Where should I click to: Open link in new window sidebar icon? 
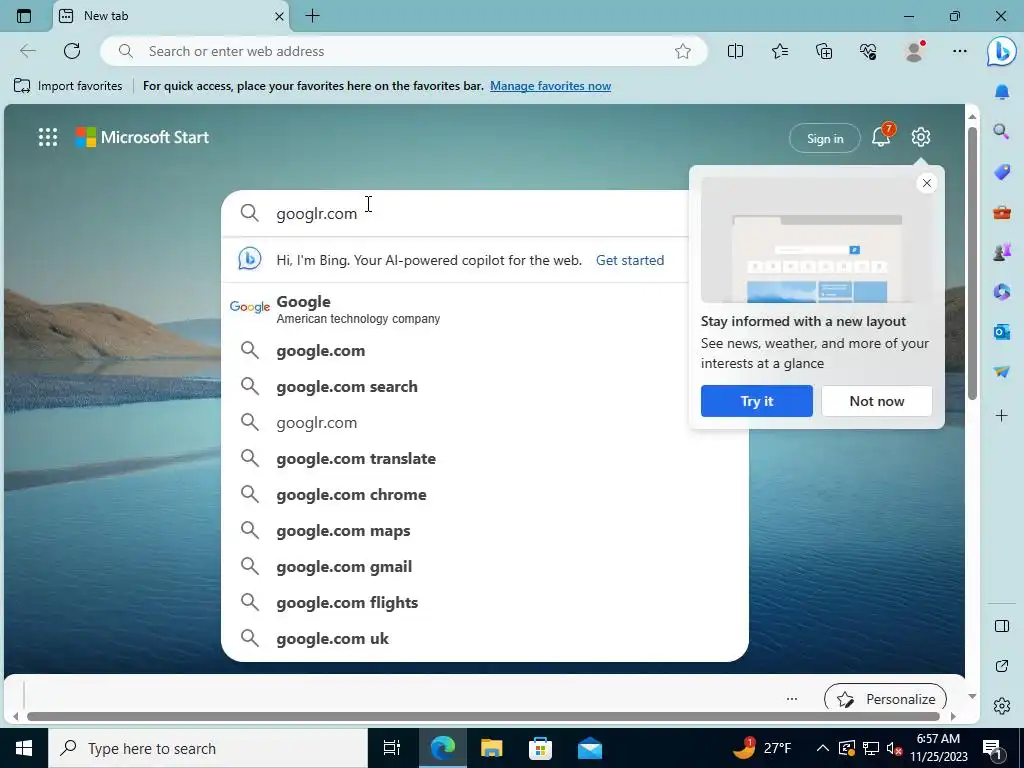[x=1002, y=666]
